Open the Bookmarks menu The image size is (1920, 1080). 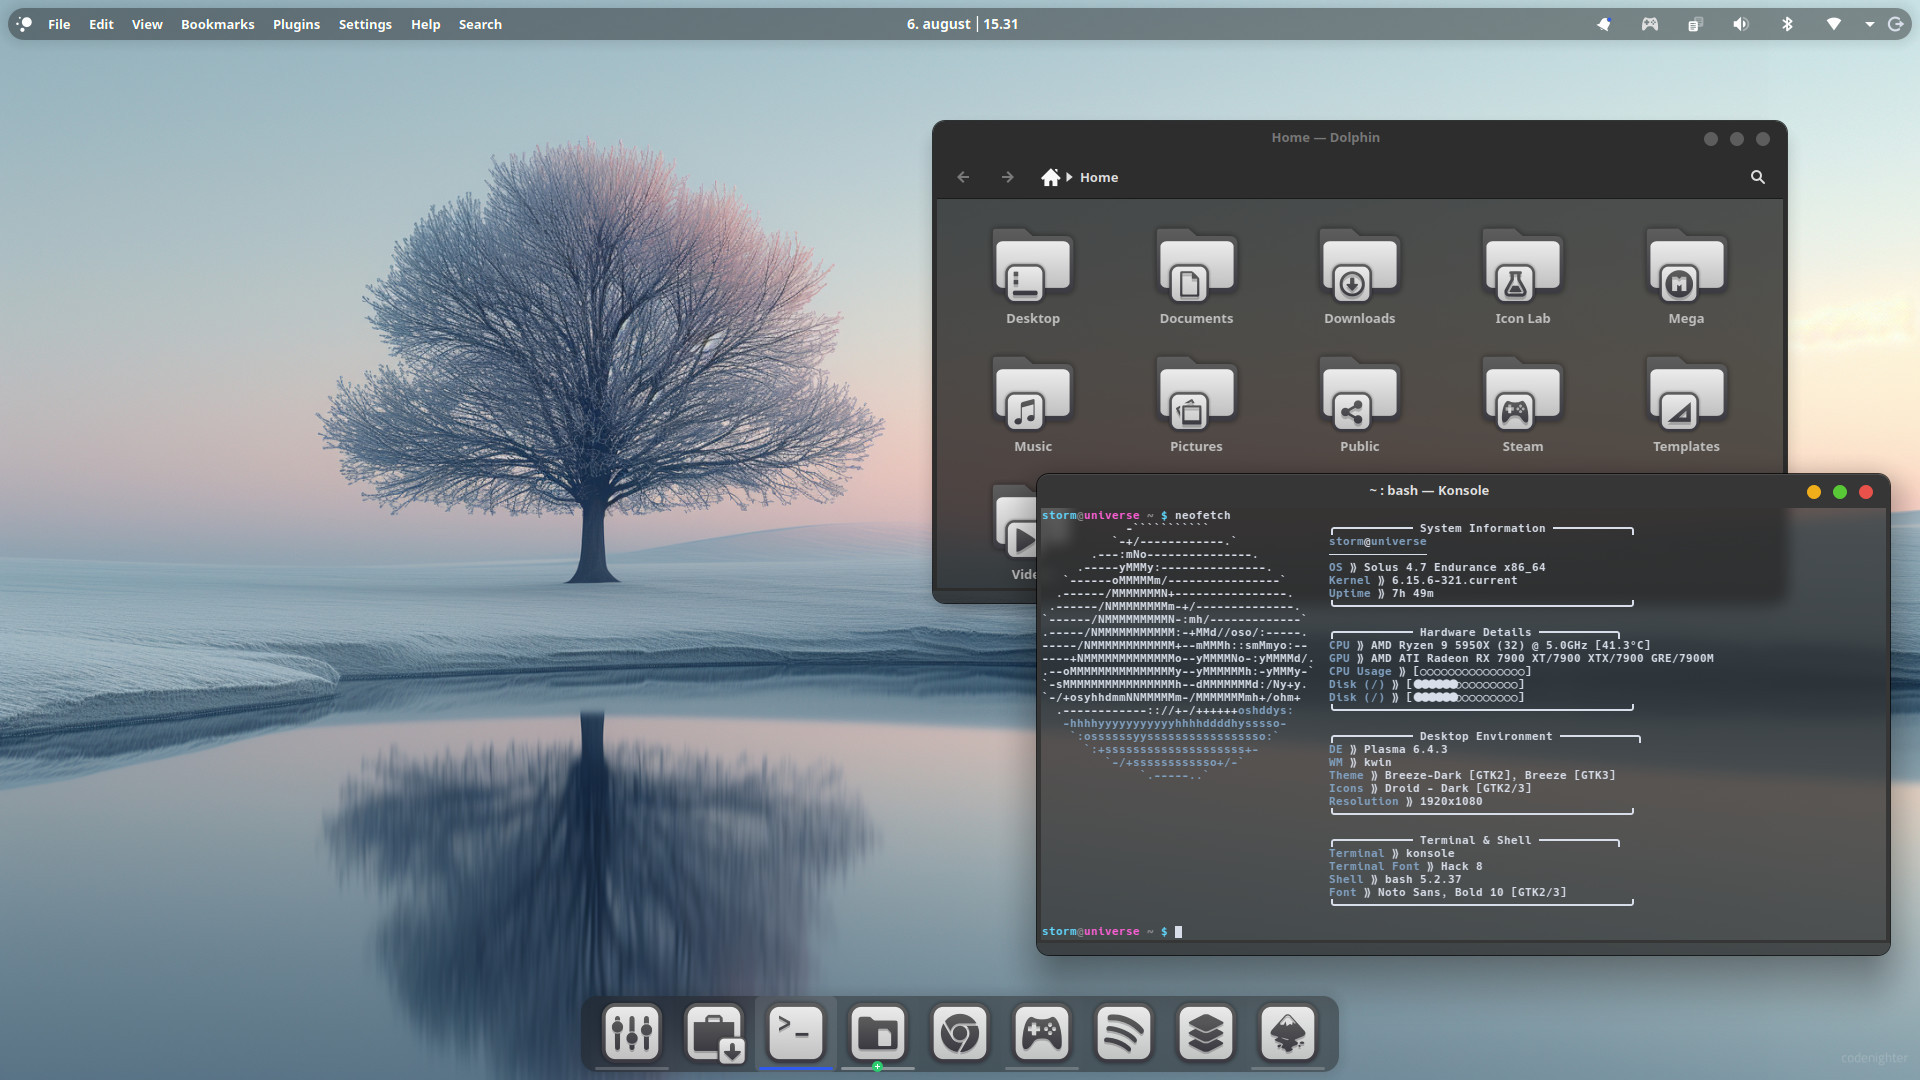coord(217,24)
